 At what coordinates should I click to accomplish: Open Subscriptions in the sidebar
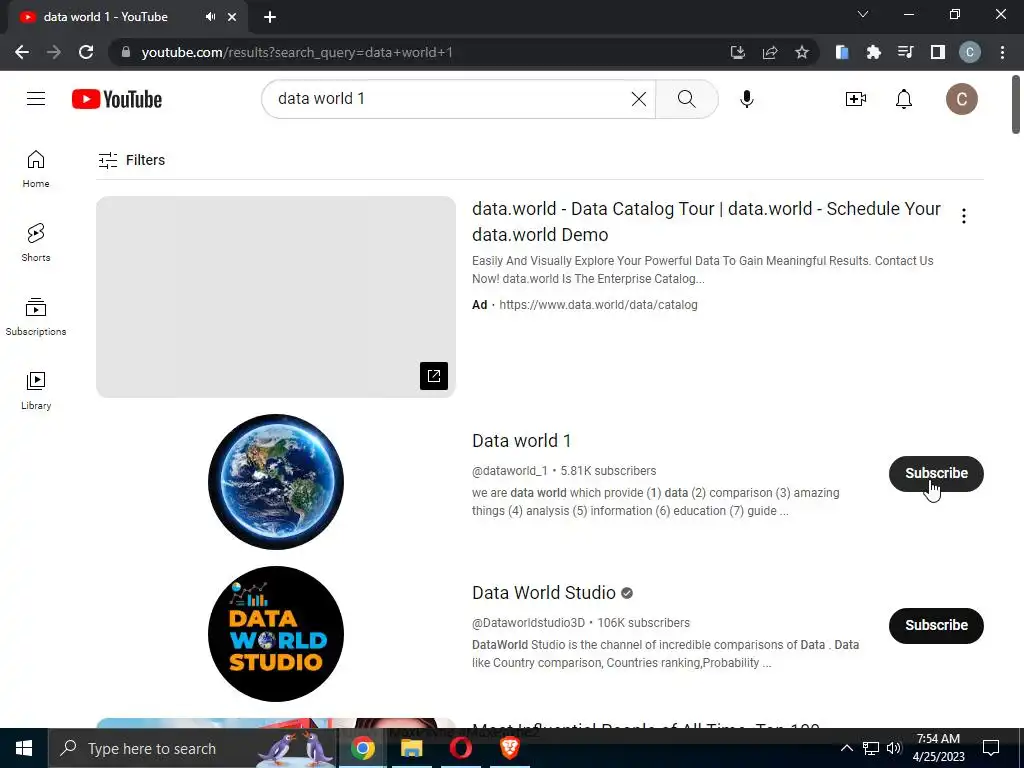tap(36, 317)
